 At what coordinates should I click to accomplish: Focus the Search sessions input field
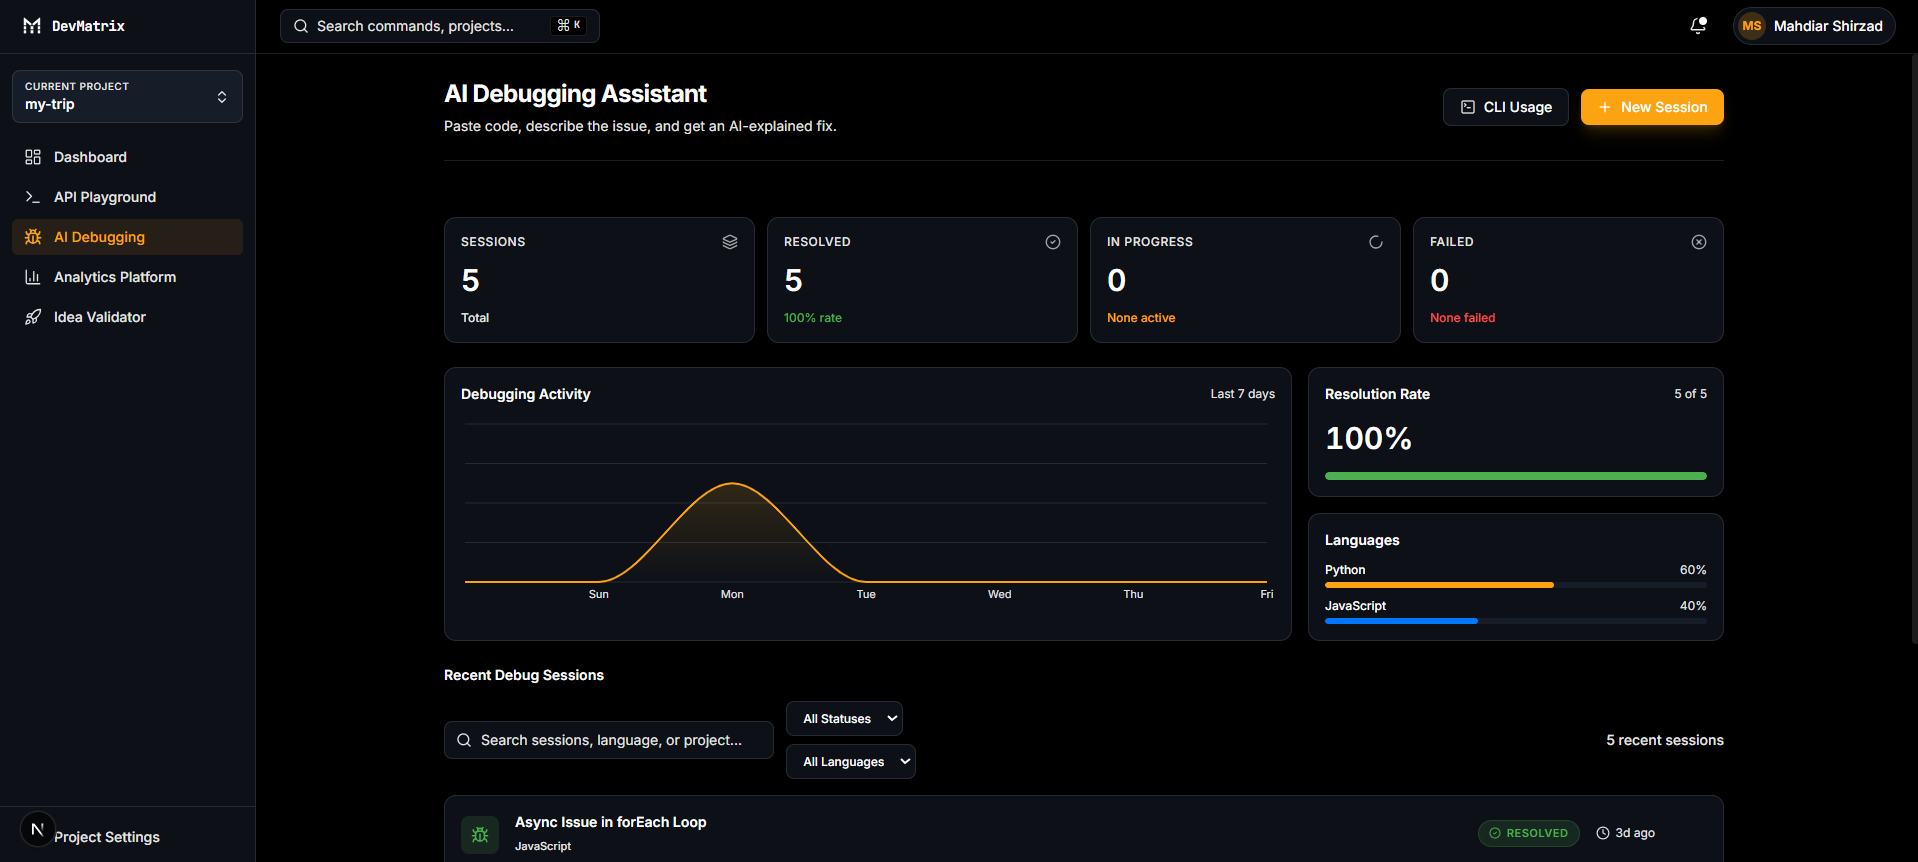pyautogui.click(x=609, y=740)
